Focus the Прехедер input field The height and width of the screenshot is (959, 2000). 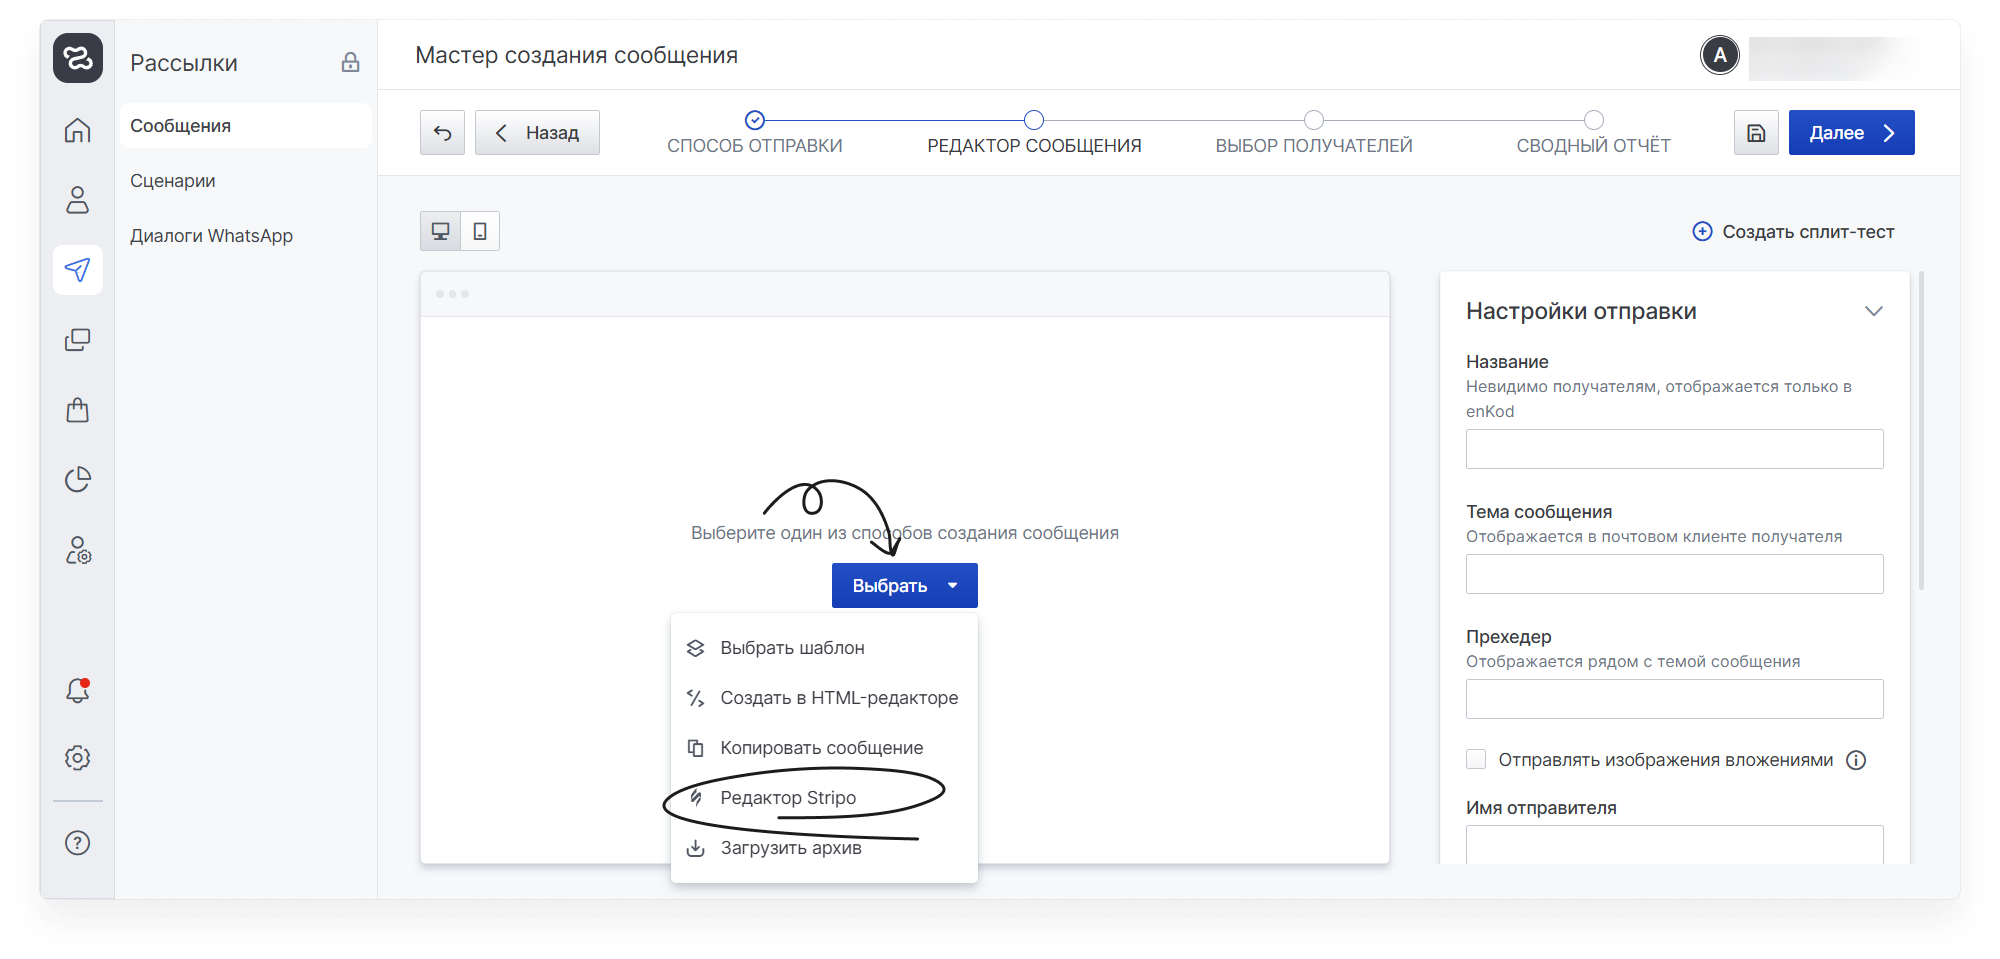coord(1675,699)
